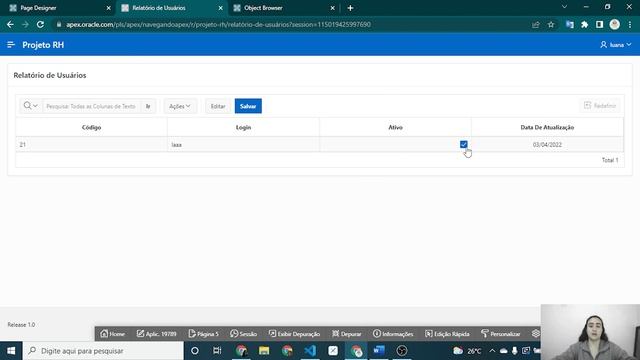This screenshot has height=360, width=640.
Task: Click the Redefinir reset button
Action: tap(600, 106)
